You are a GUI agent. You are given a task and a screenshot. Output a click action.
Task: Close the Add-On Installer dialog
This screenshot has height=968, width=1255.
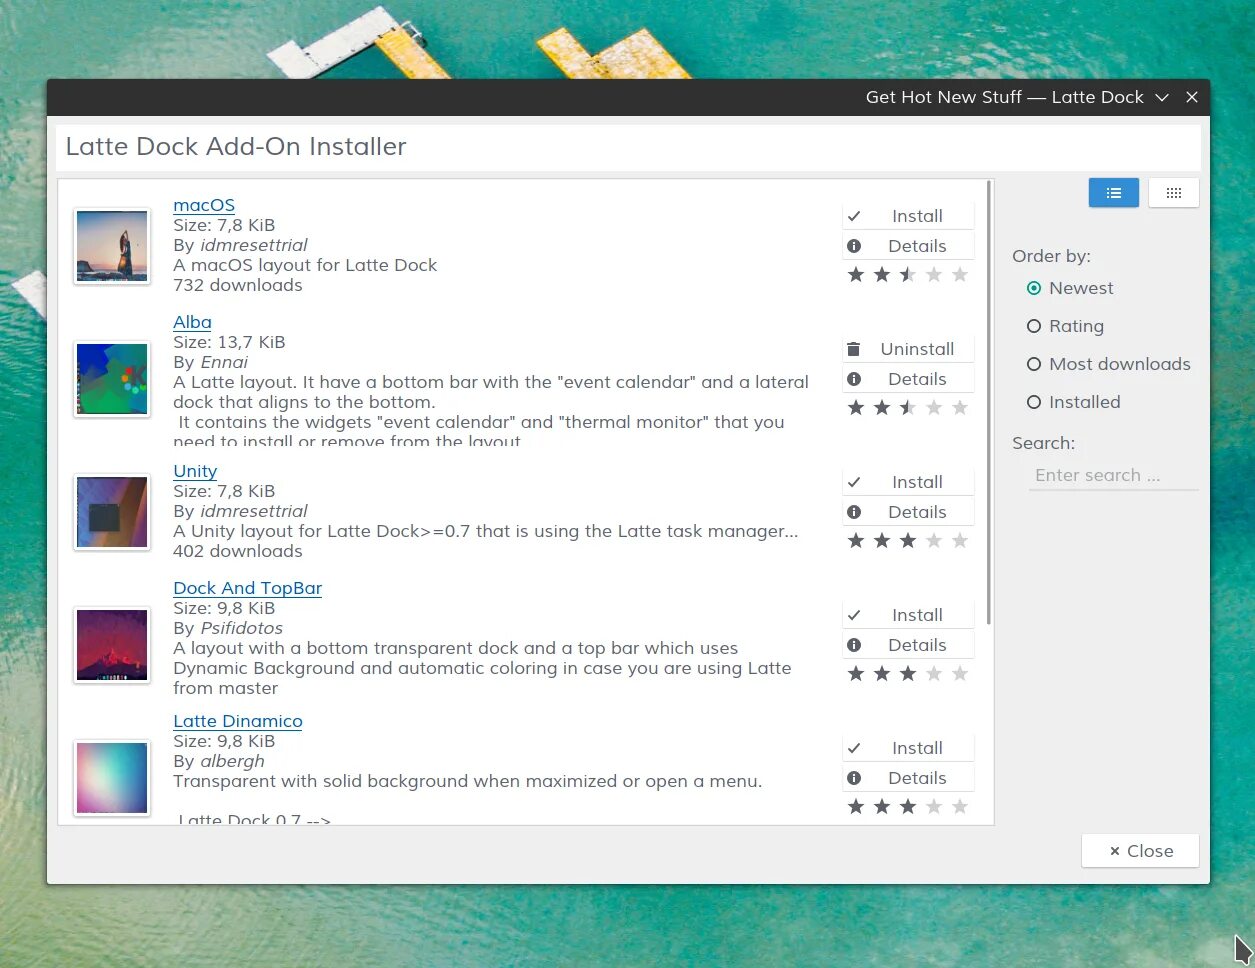pyautogui.click(x=1140, y=851)
